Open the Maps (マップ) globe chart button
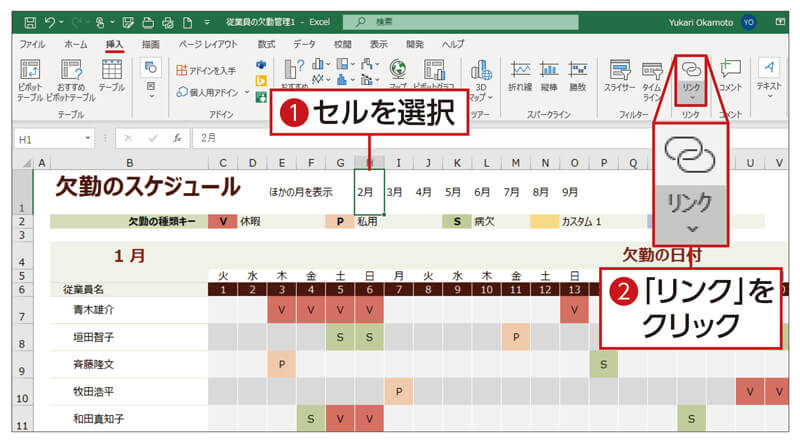Image resolution: width=800 pixels, height=444 pixels. [397, 74]
